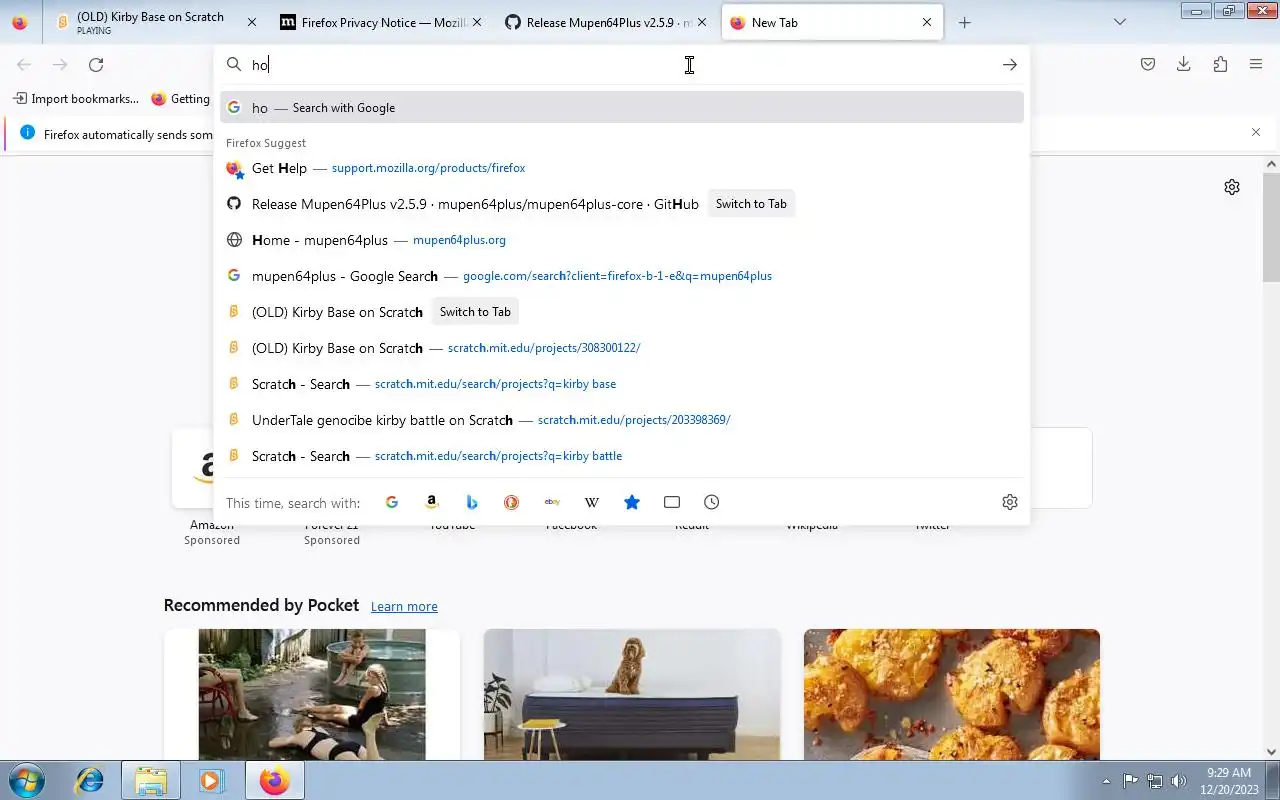Image resolution: width=1280 pixels, height=800 pixels.
Task: Open new tab page personalize gear
Action: pos(1232,187)
